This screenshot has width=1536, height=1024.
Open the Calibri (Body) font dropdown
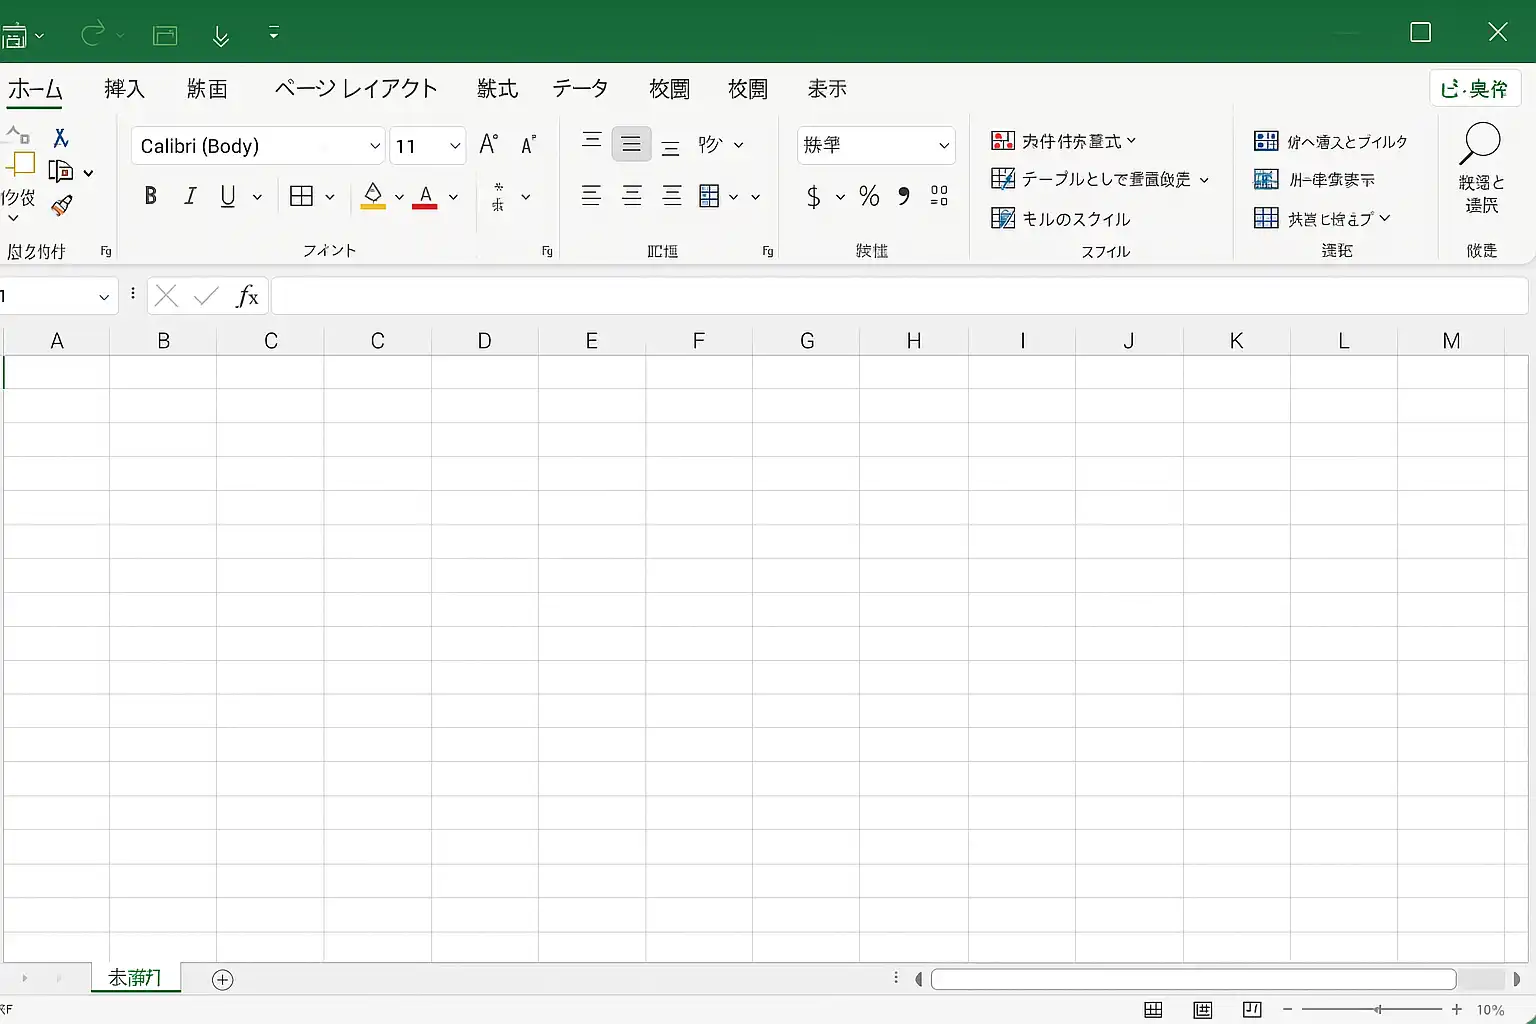(258, 146)
